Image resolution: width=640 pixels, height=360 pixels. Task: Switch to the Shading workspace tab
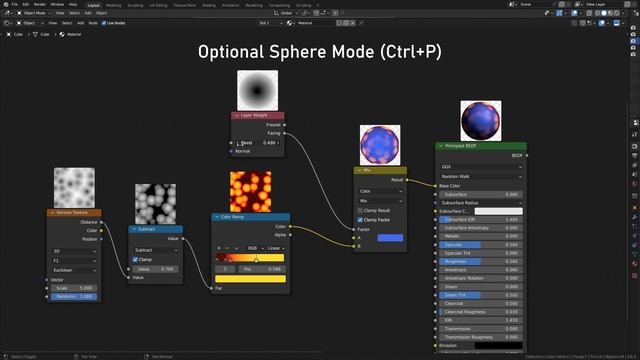point(209,5)
